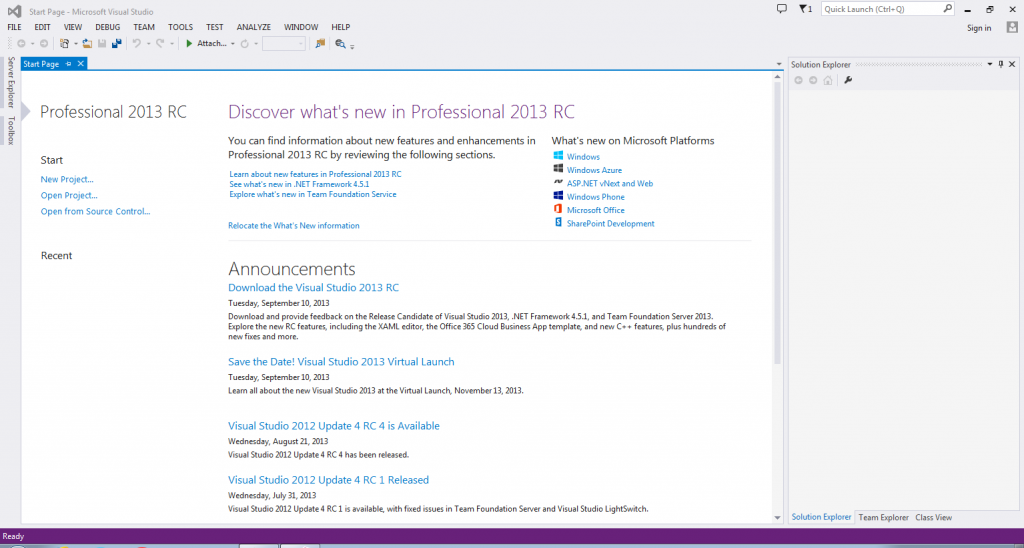This screenshot has width=1024, height=548.
Task: Open the empty solution configurations combo box
Action: (284, 44)
